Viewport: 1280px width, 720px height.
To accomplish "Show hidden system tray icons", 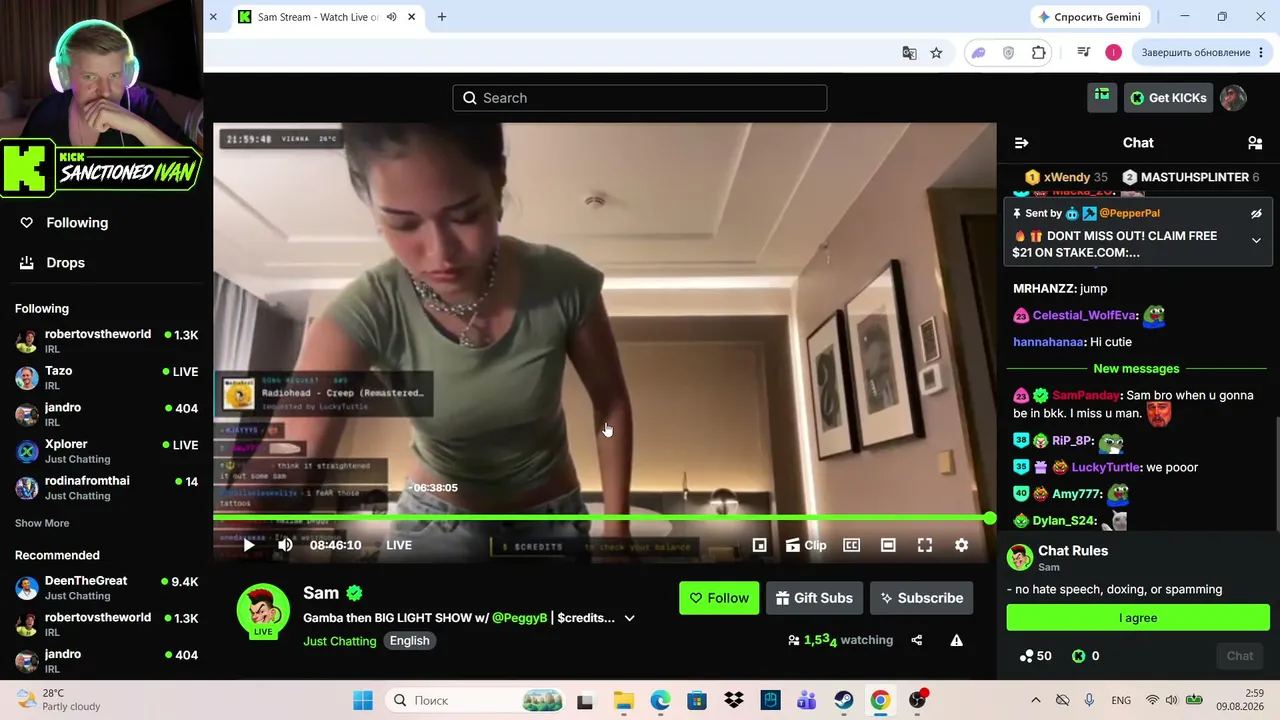I will pos(1035,700).
